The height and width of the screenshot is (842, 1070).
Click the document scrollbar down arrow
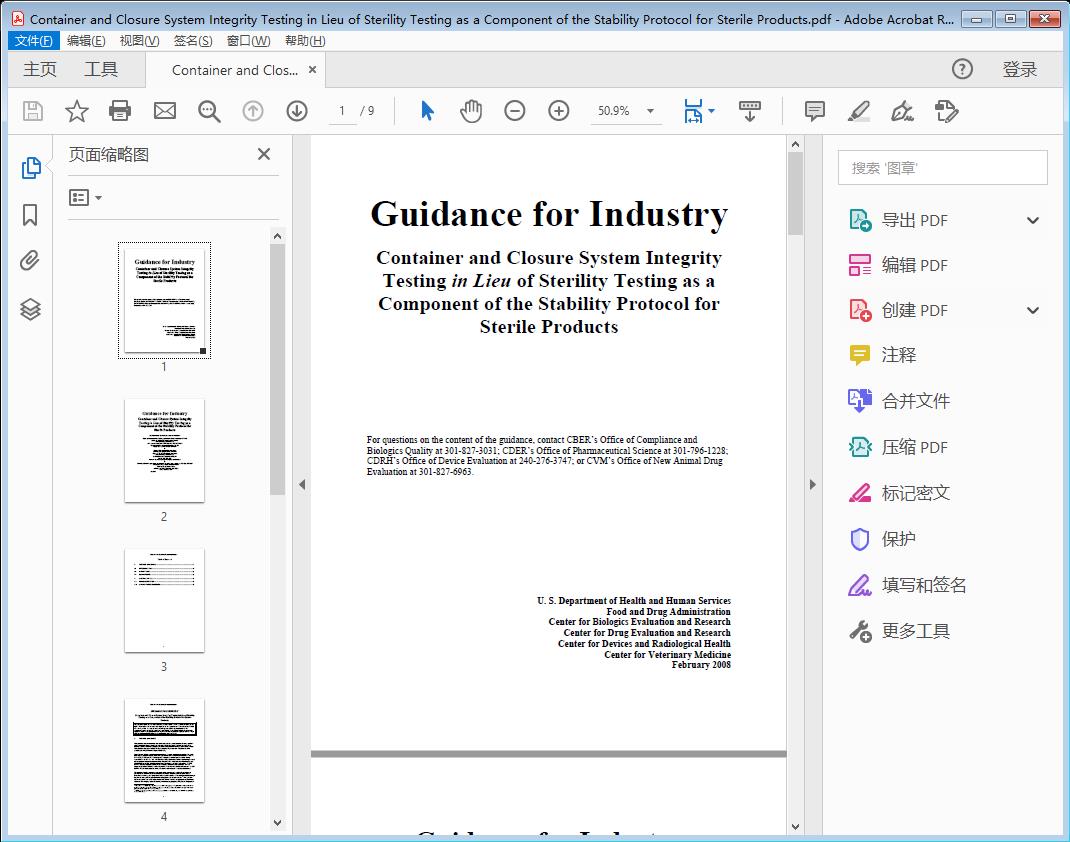pyautogui.click(x=795, y=826)
